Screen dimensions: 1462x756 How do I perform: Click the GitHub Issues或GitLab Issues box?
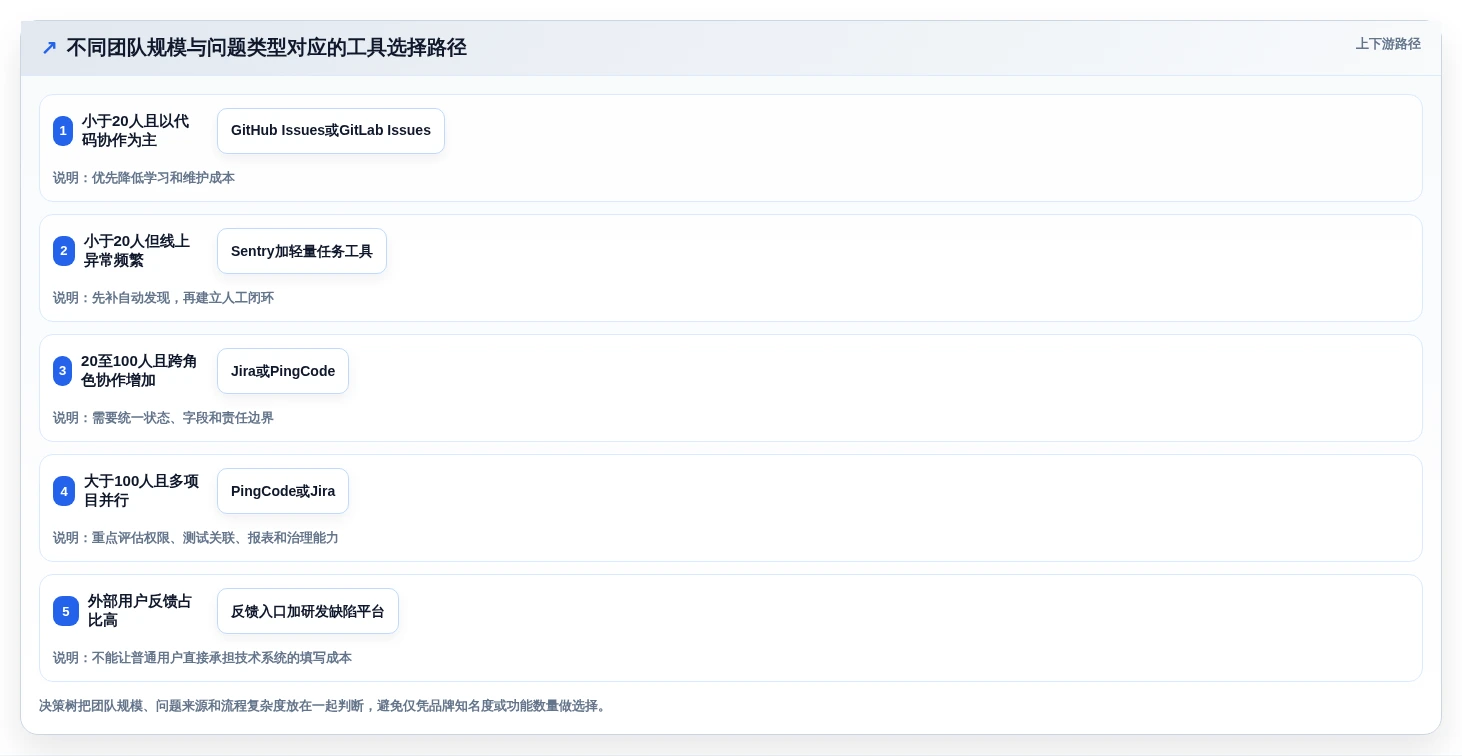pyautogui.click(x=331, y=131)
